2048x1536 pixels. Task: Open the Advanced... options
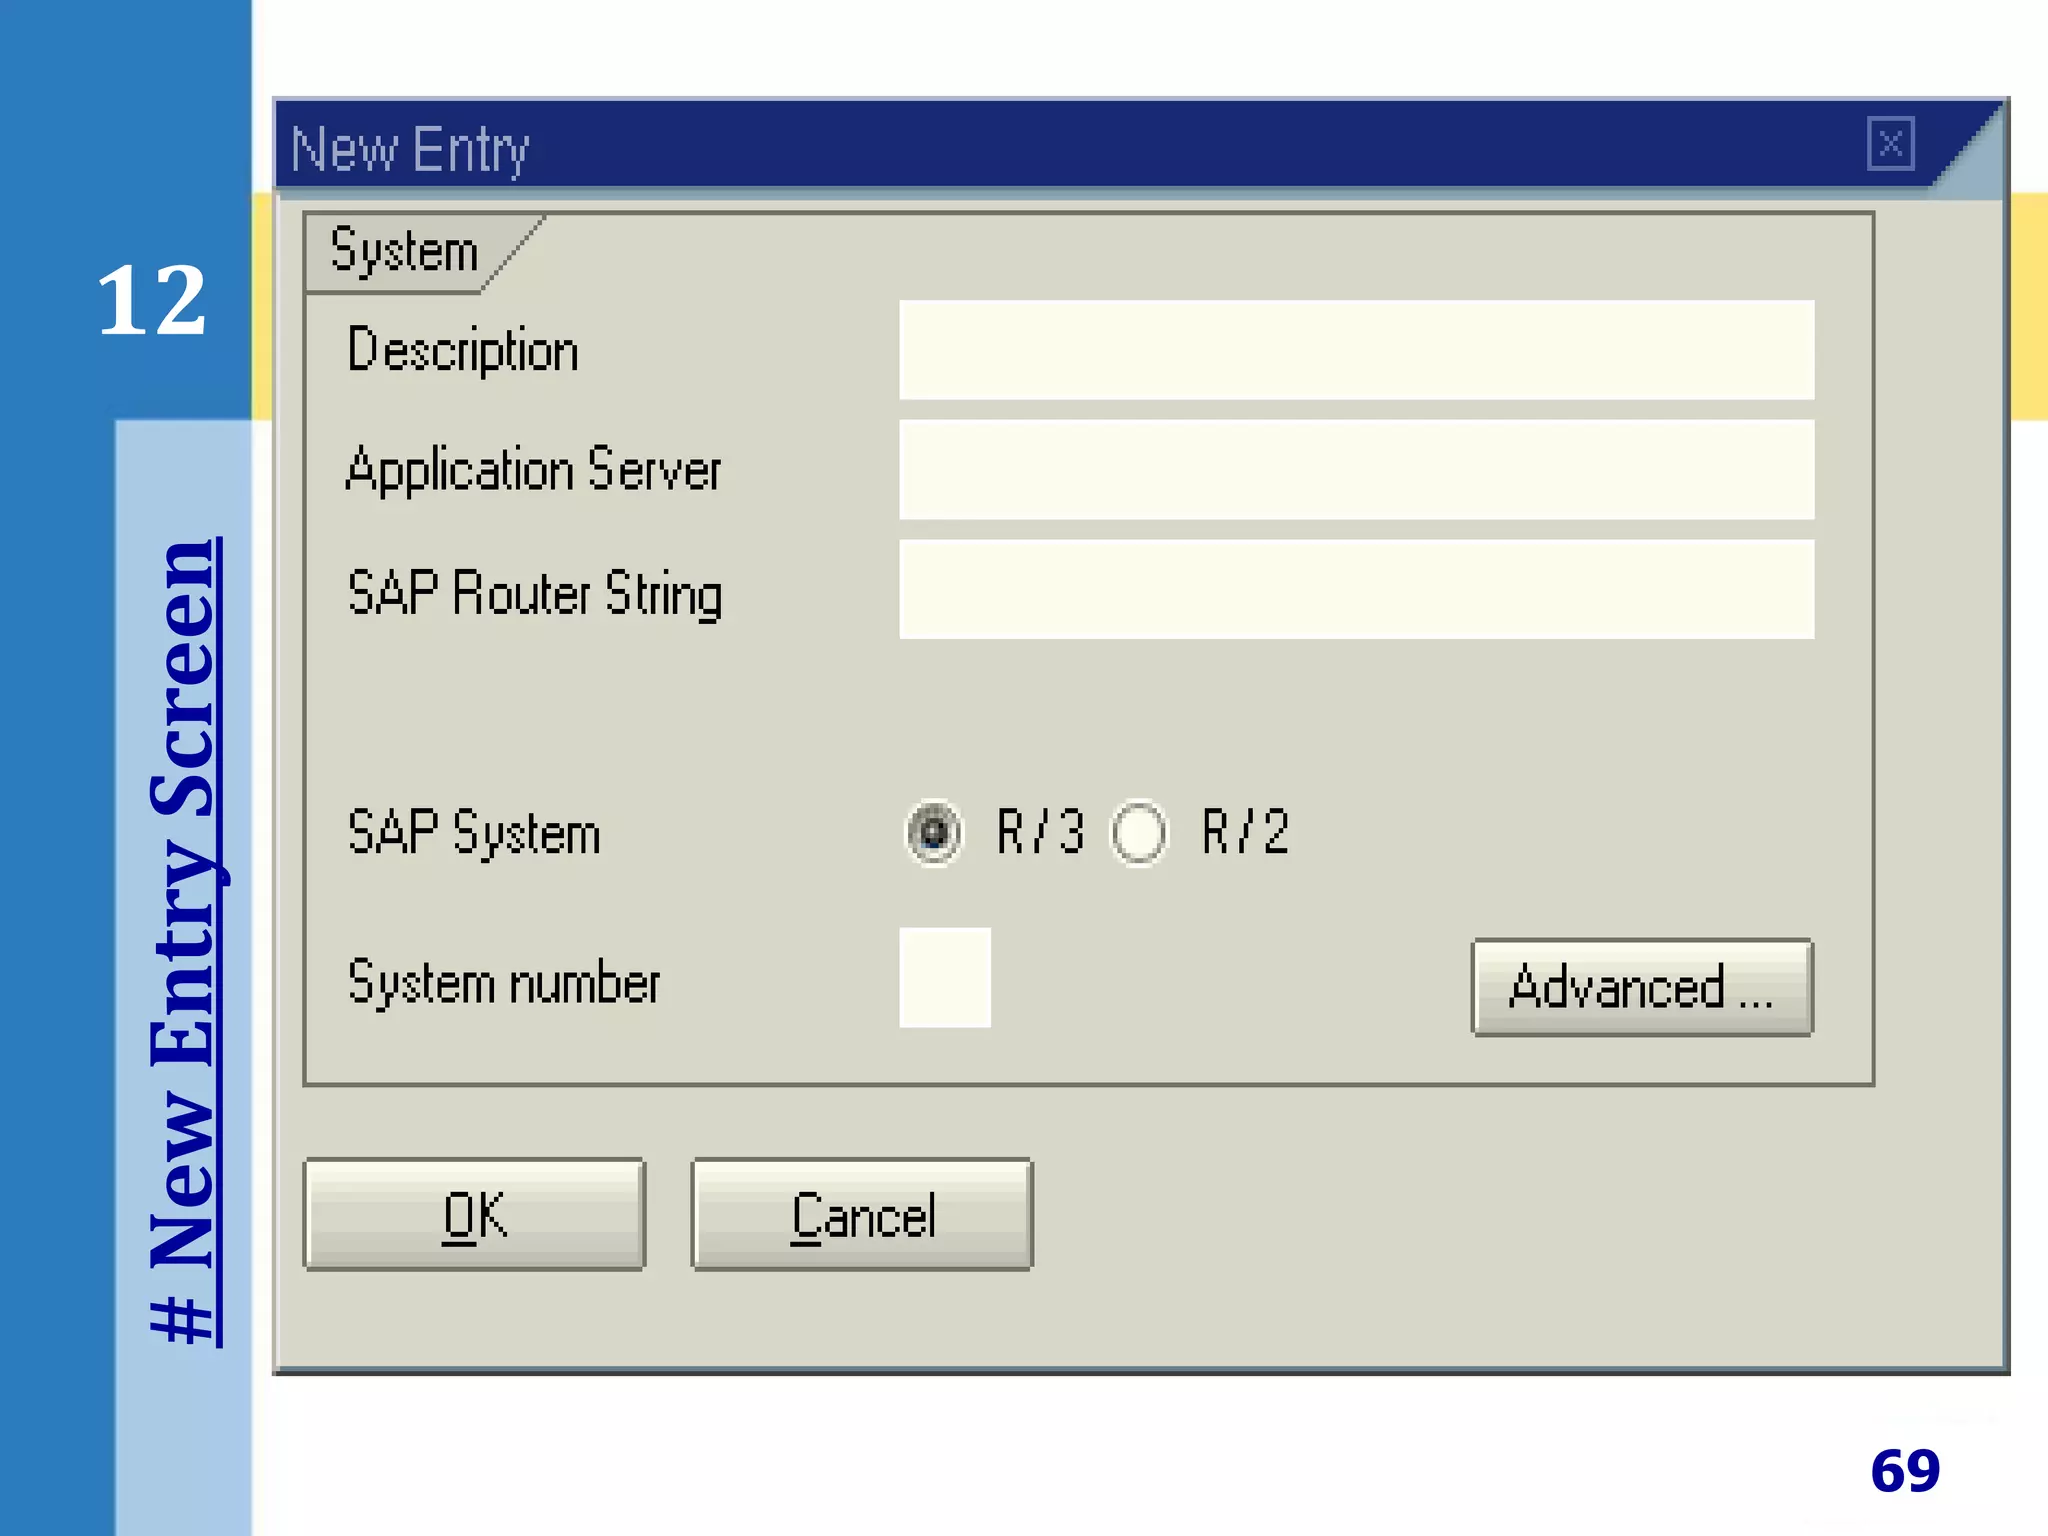coord(1641,988)
